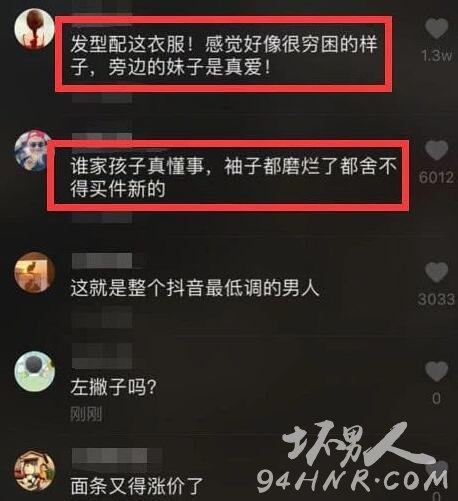Click the 94HNR.COM watermark
458x501 pixels.
pyautogui.click(x=353, y=483)
